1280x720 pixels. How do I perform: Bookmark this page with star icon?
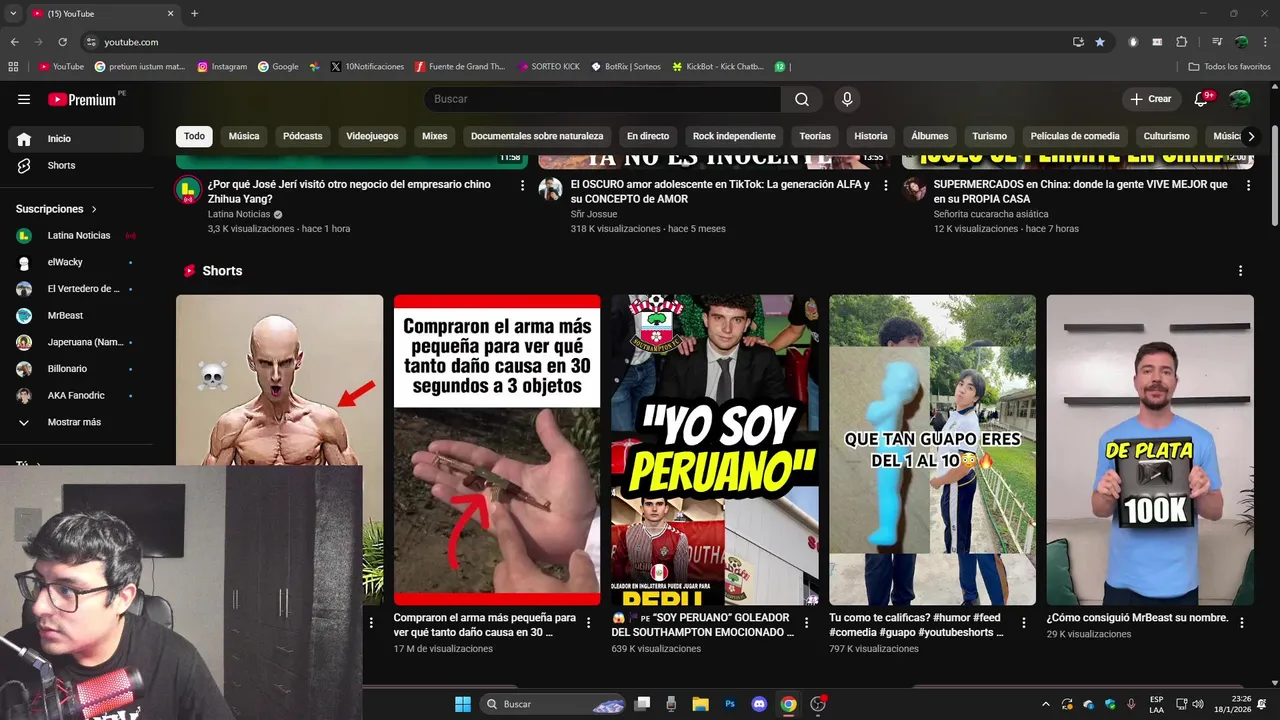(x=1100, y=42)
